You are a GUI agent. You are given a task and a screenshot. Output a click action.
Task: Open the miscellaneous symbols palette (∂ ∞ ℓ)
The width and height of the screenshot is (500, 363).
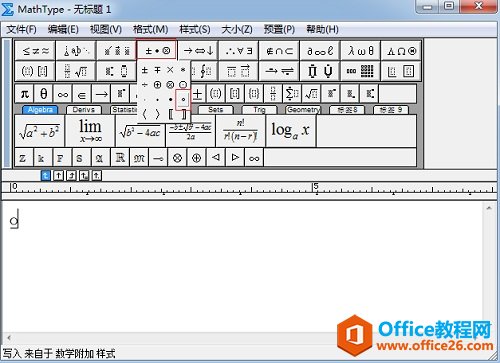coord(320,51)
